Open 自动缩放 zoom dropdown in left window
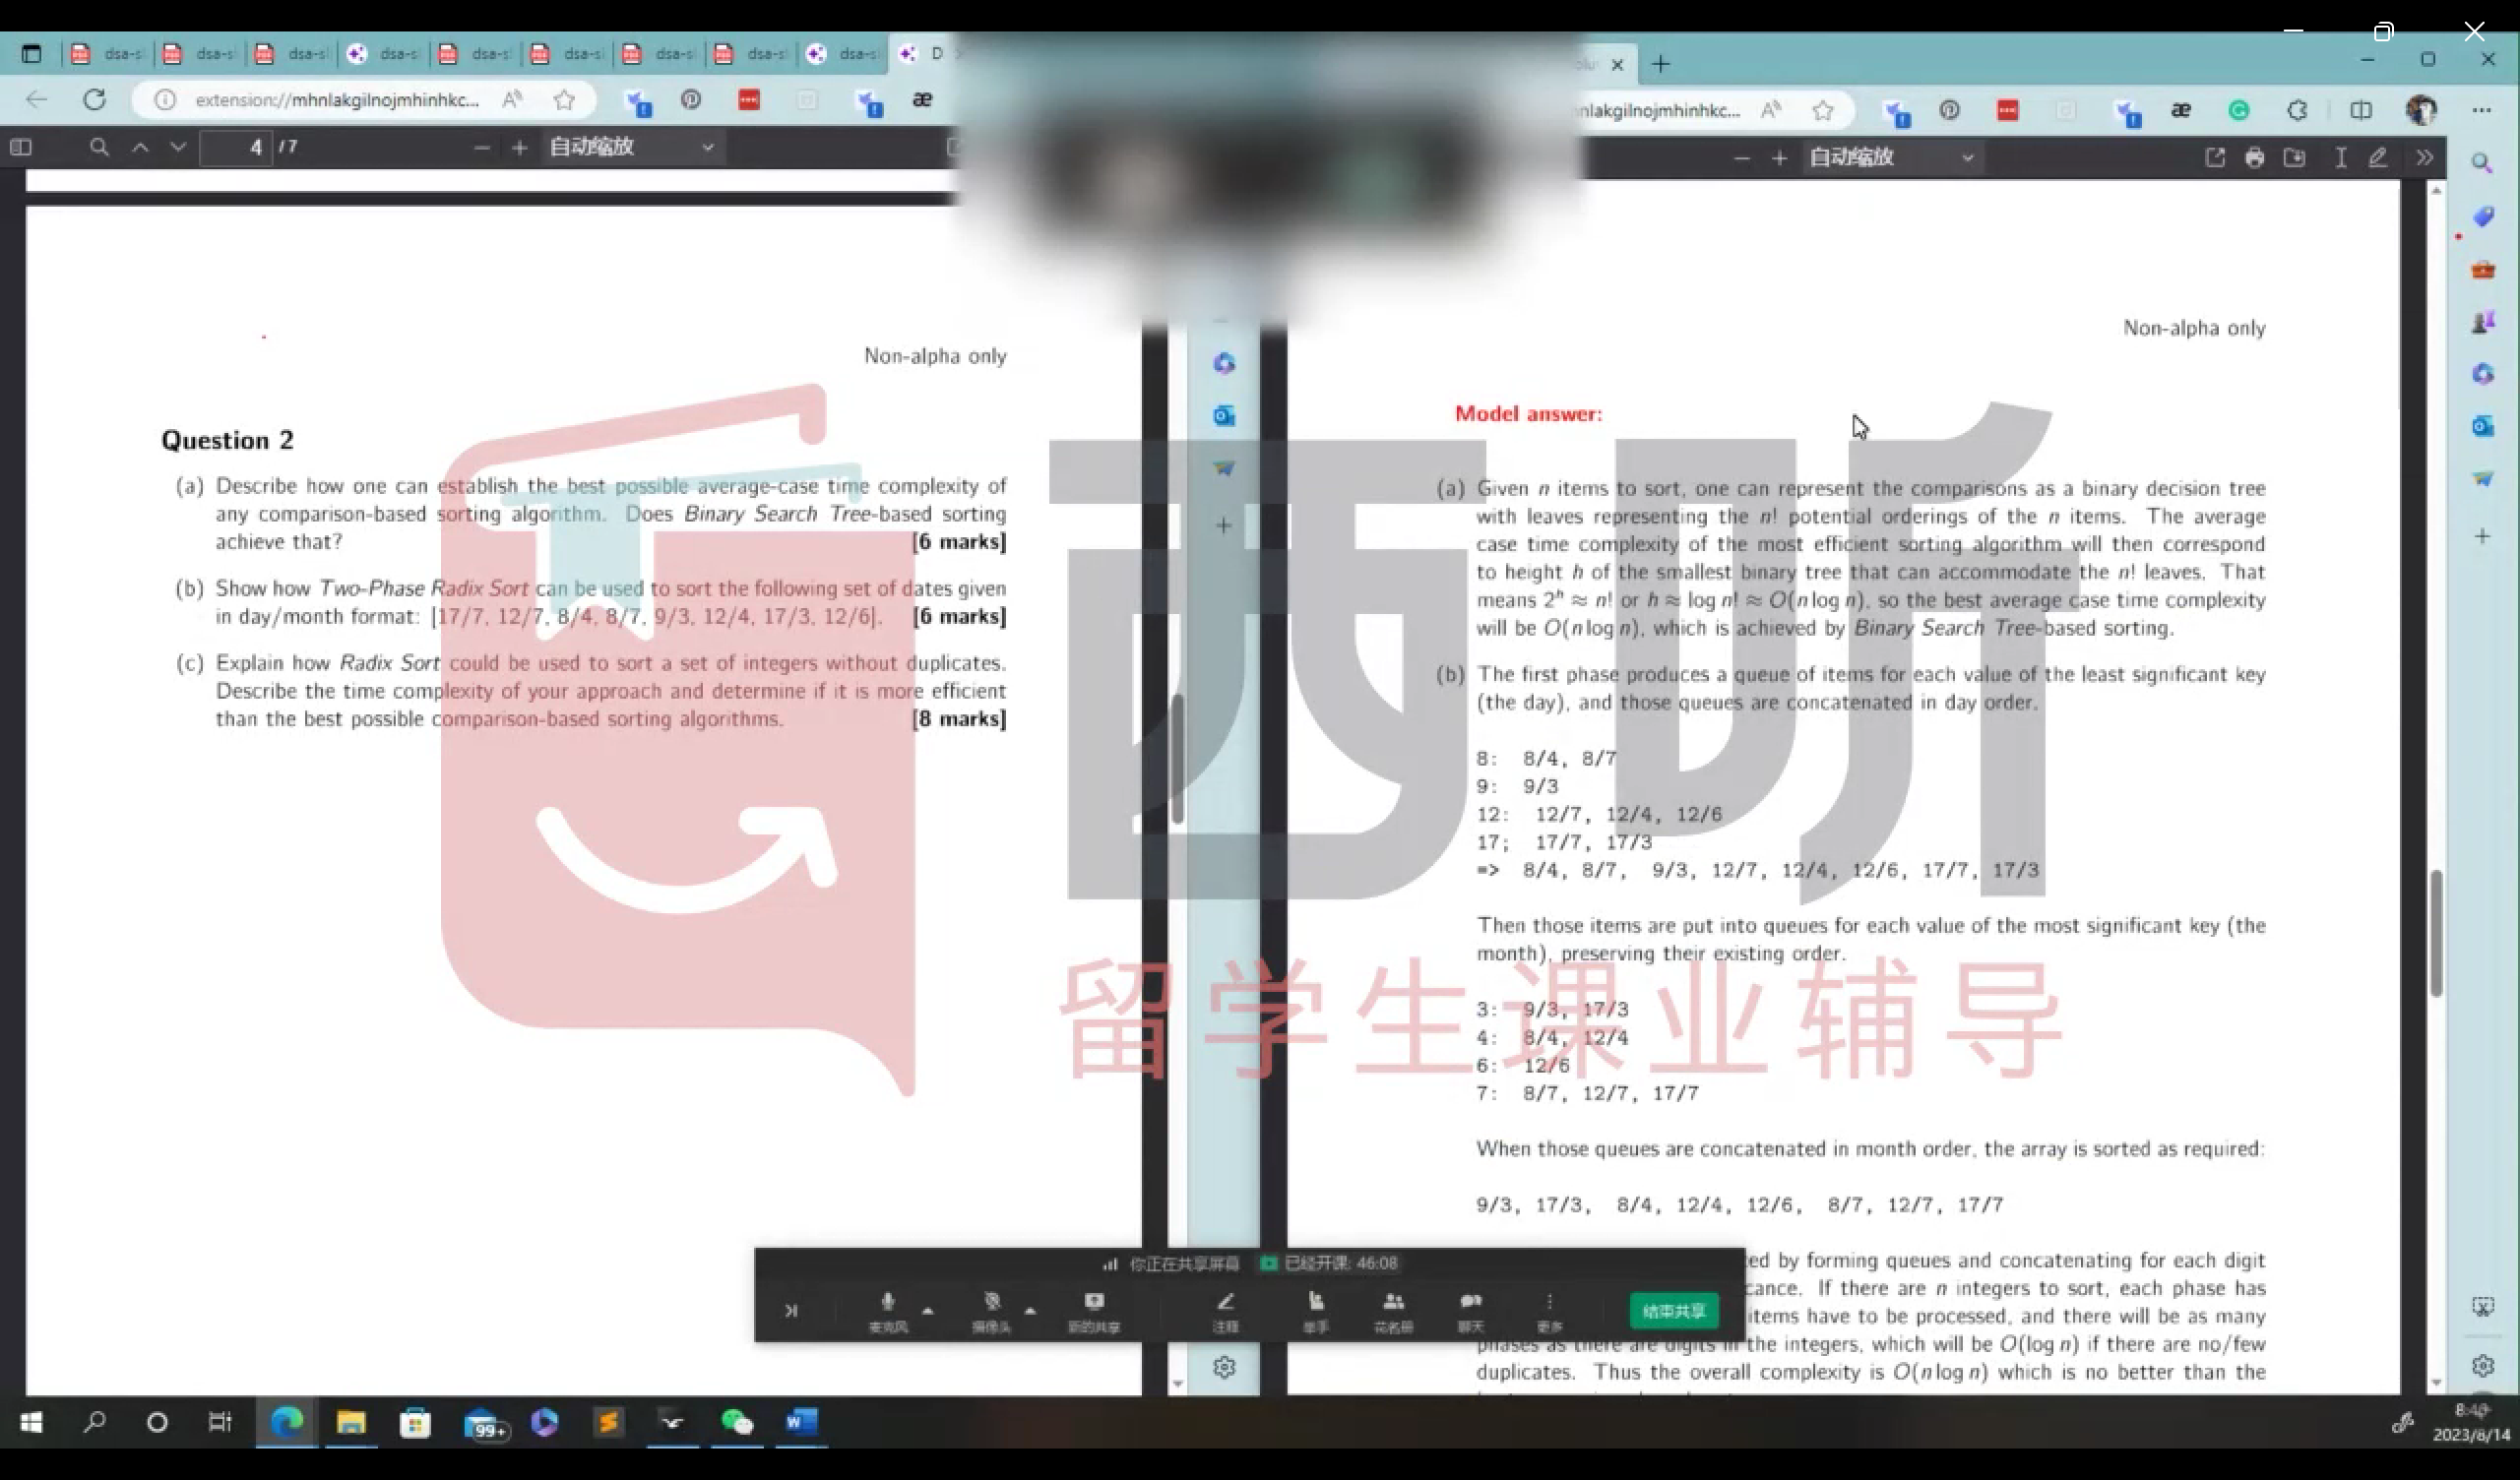The height and width of the screenshot is (1480, 2520). coord(632,147)
